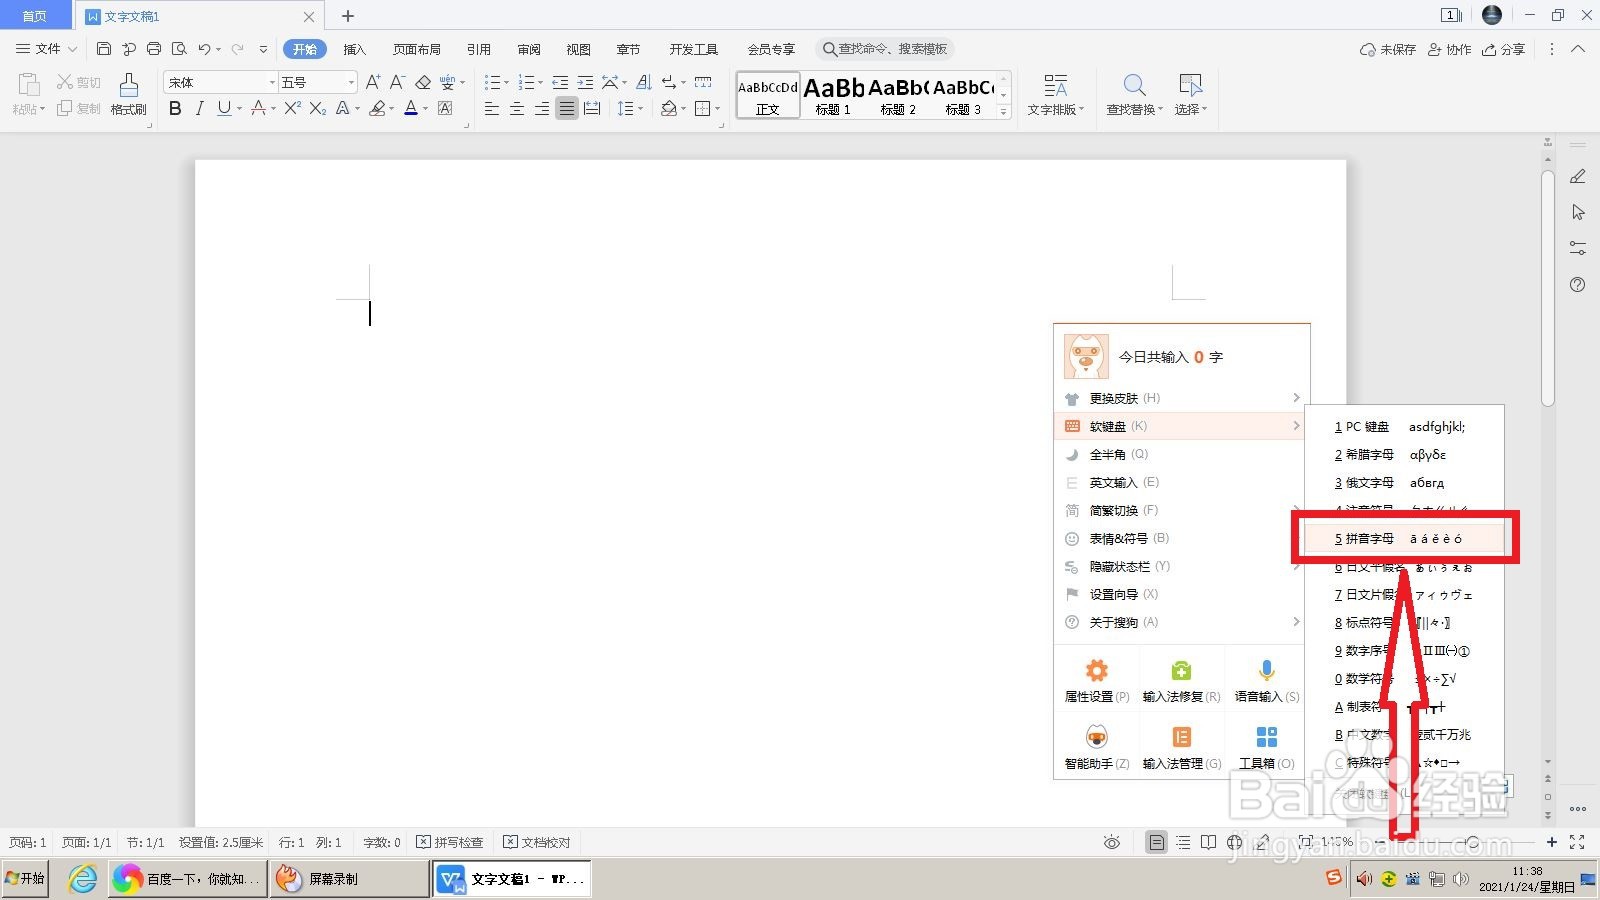Select justify alignment button
The image size is (1600, 900).
point(567,108)
